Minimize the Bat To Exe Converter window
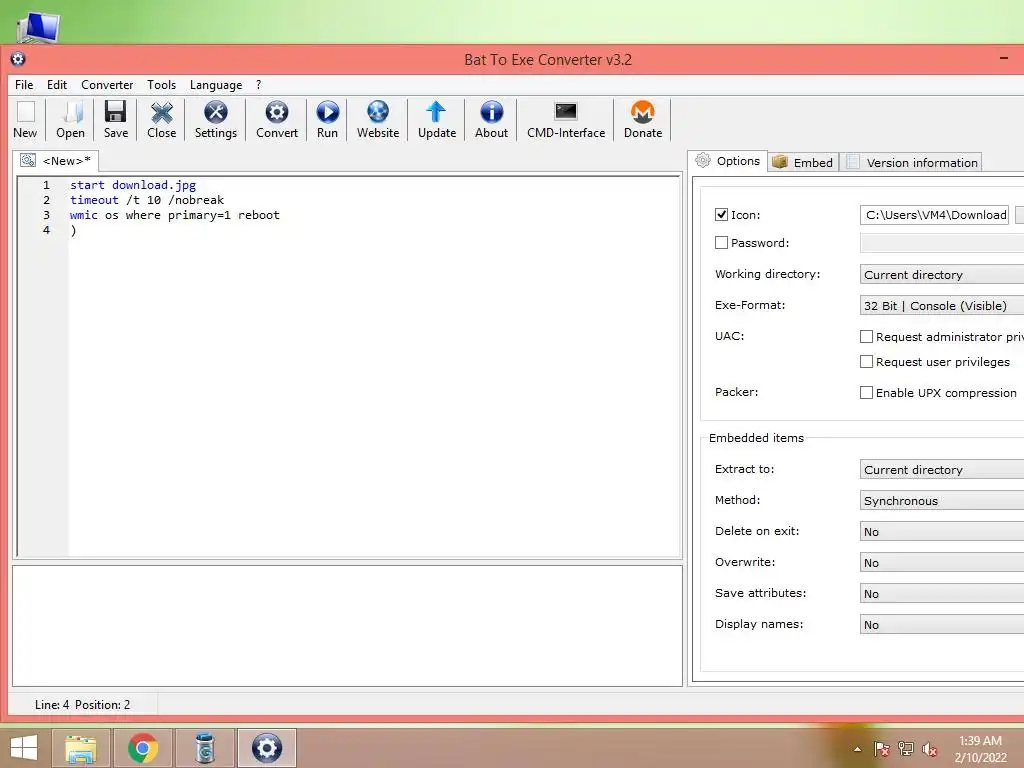Image resolution: width=1024 pixels, height=768 pixels. [x=1004, y=58]
